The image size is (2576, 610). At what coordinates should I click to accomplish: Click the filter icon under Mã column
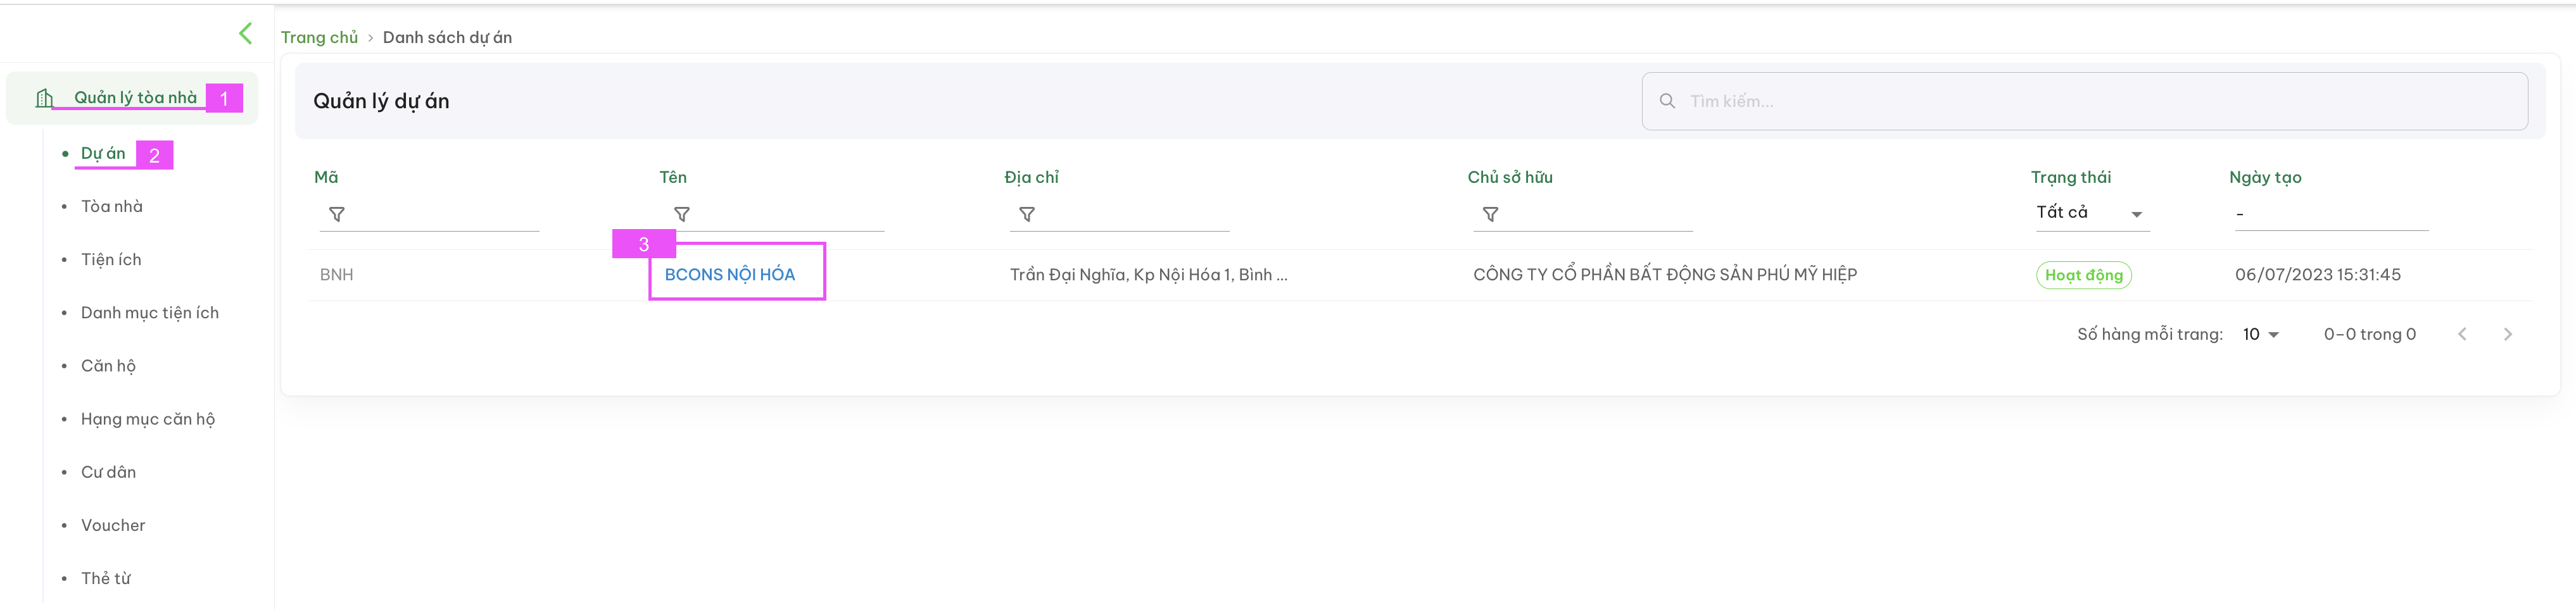coord(337,214)
